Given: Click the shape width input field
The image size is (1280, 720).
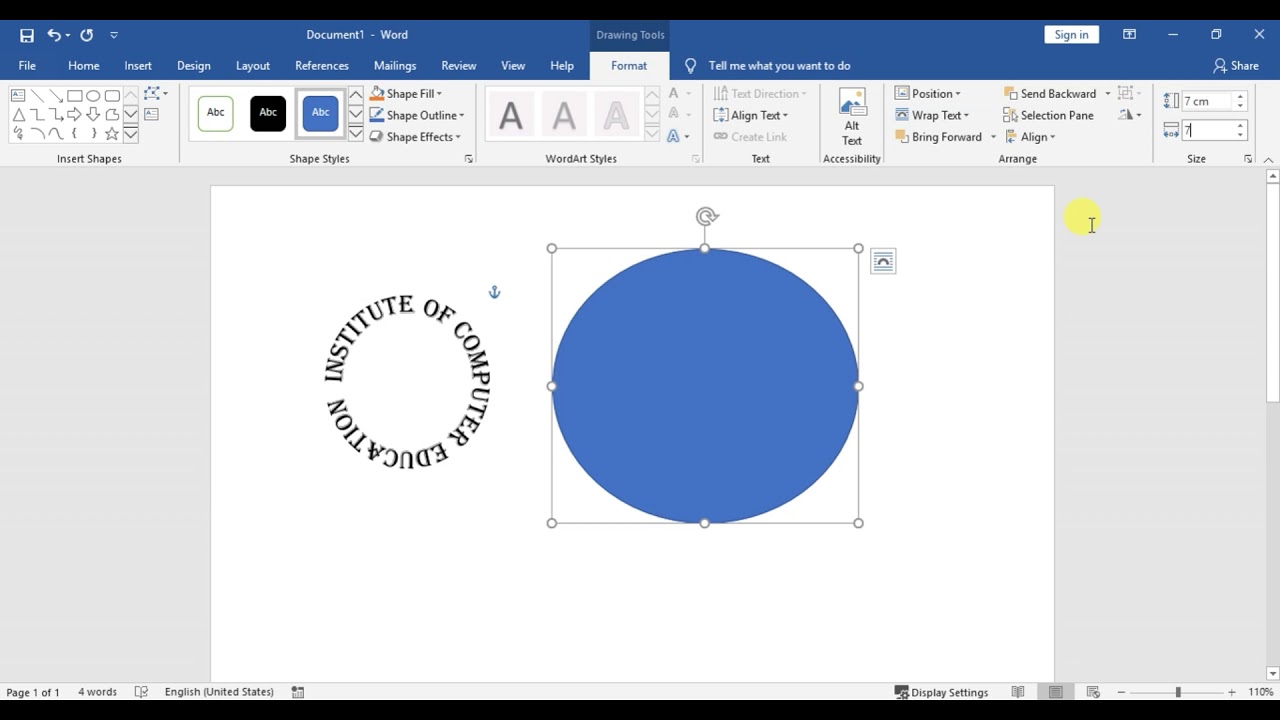Looking at the screenshot, I should pos(1208,130).
